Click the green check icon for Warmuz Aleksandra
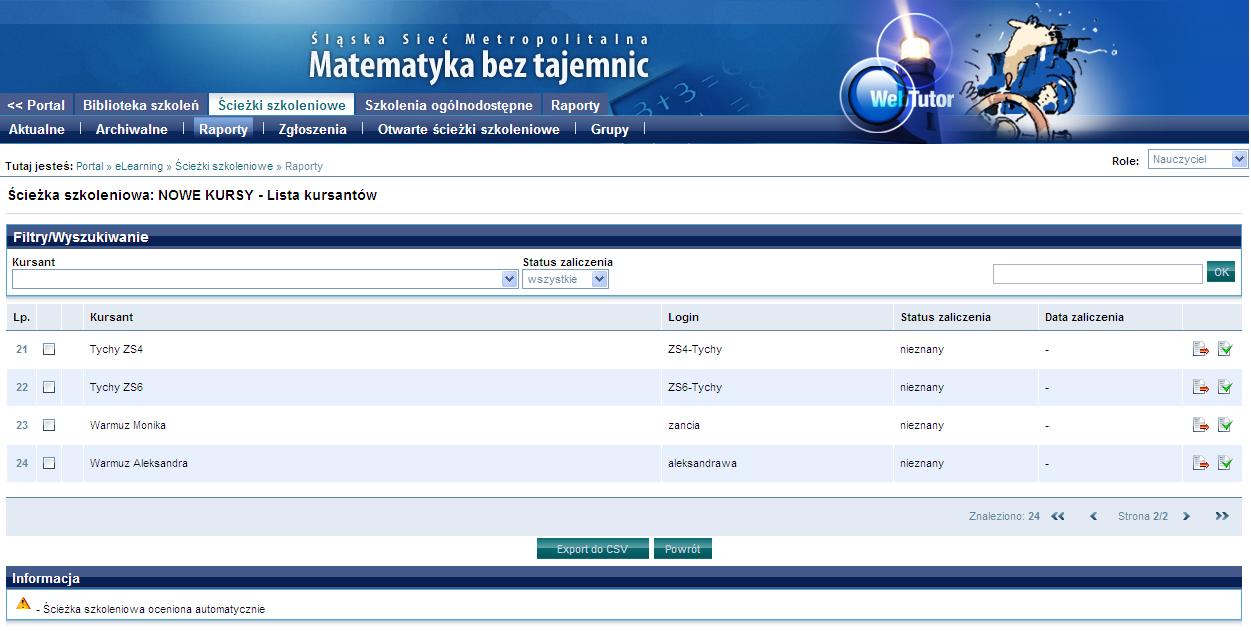1251x631 pixels. pos(1225,463)
